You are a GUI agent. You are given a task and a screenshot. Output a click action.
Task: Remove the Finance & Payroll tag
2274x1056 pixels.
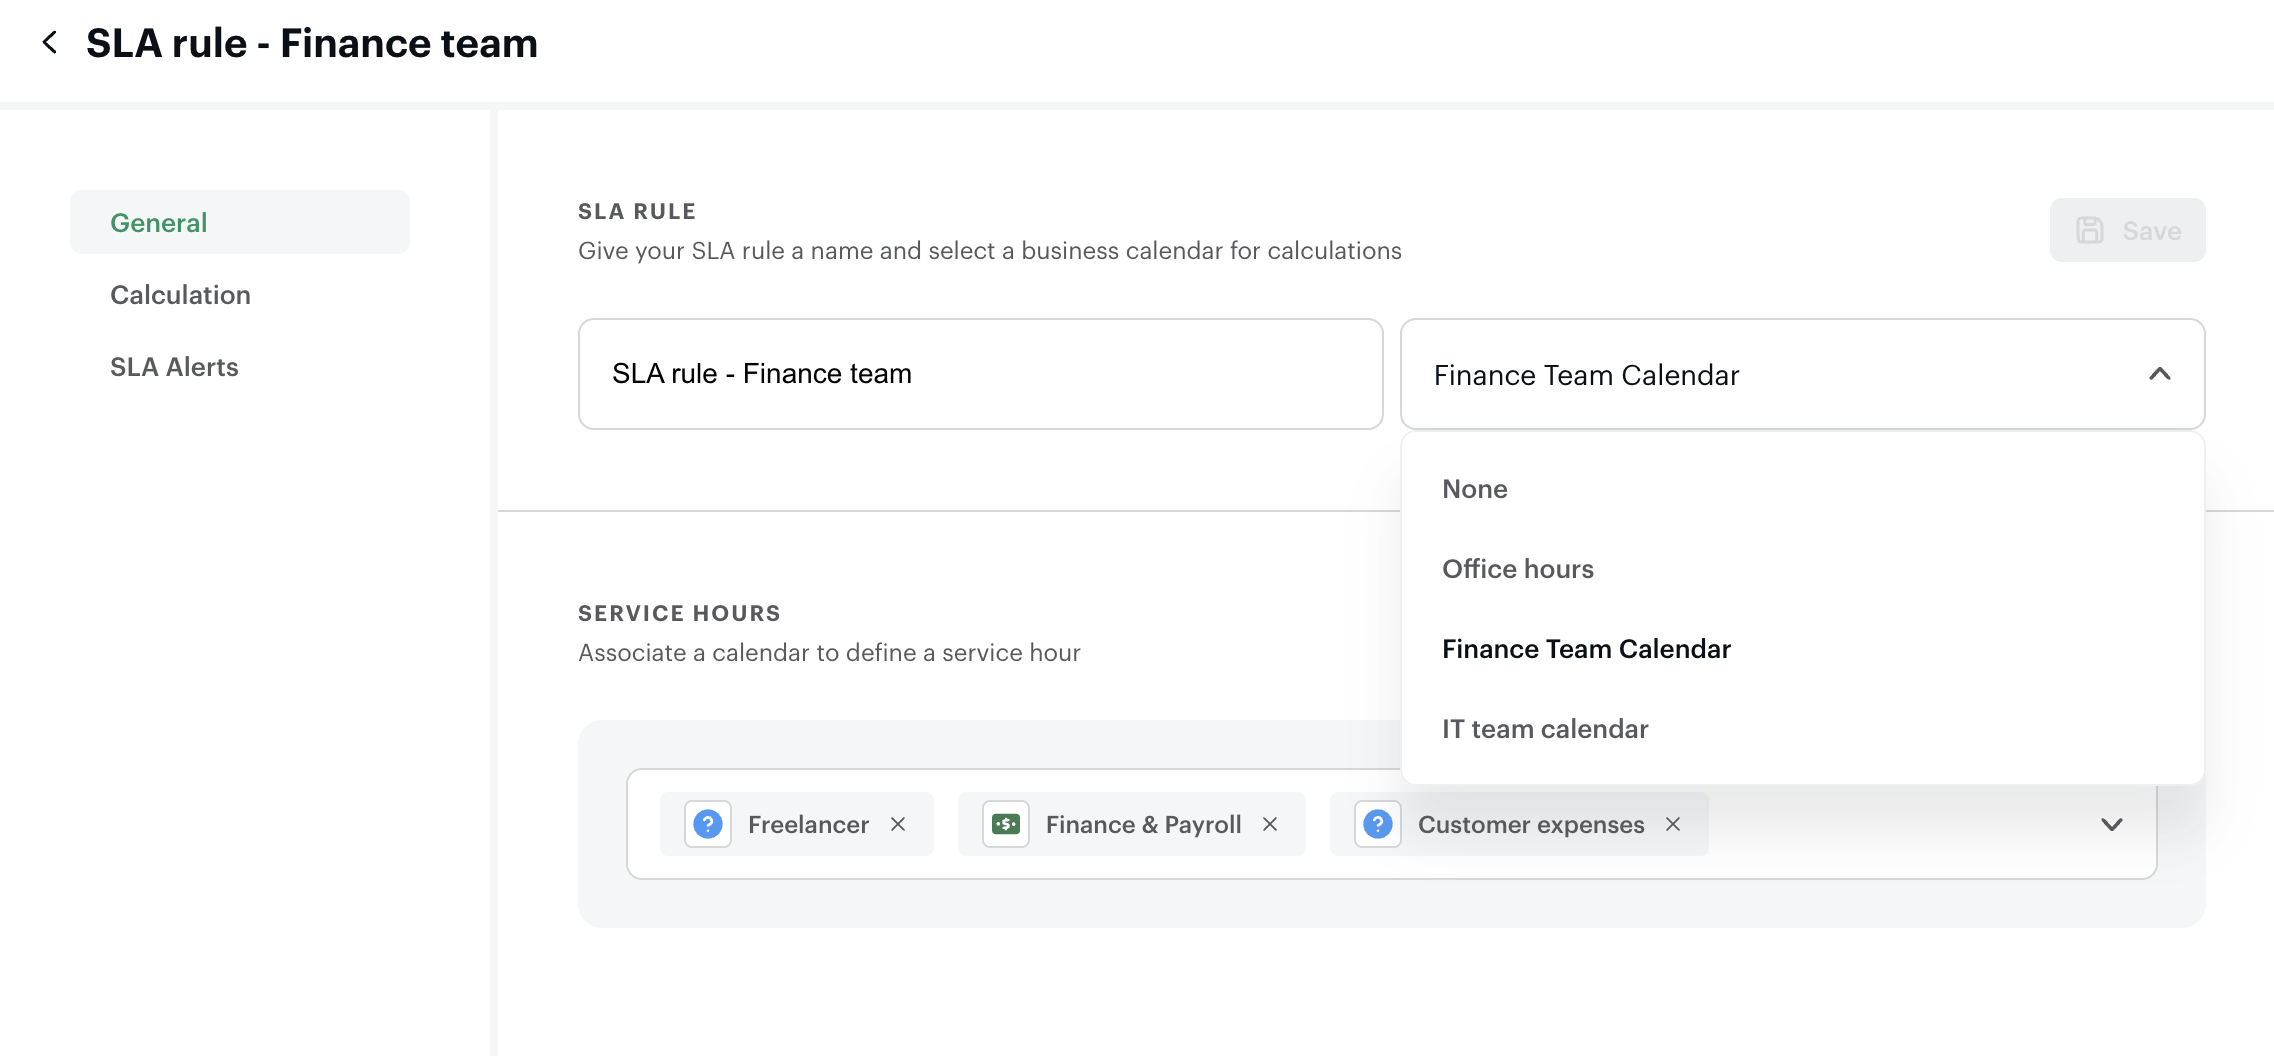pyautogui.click(x=1270, y=824)
